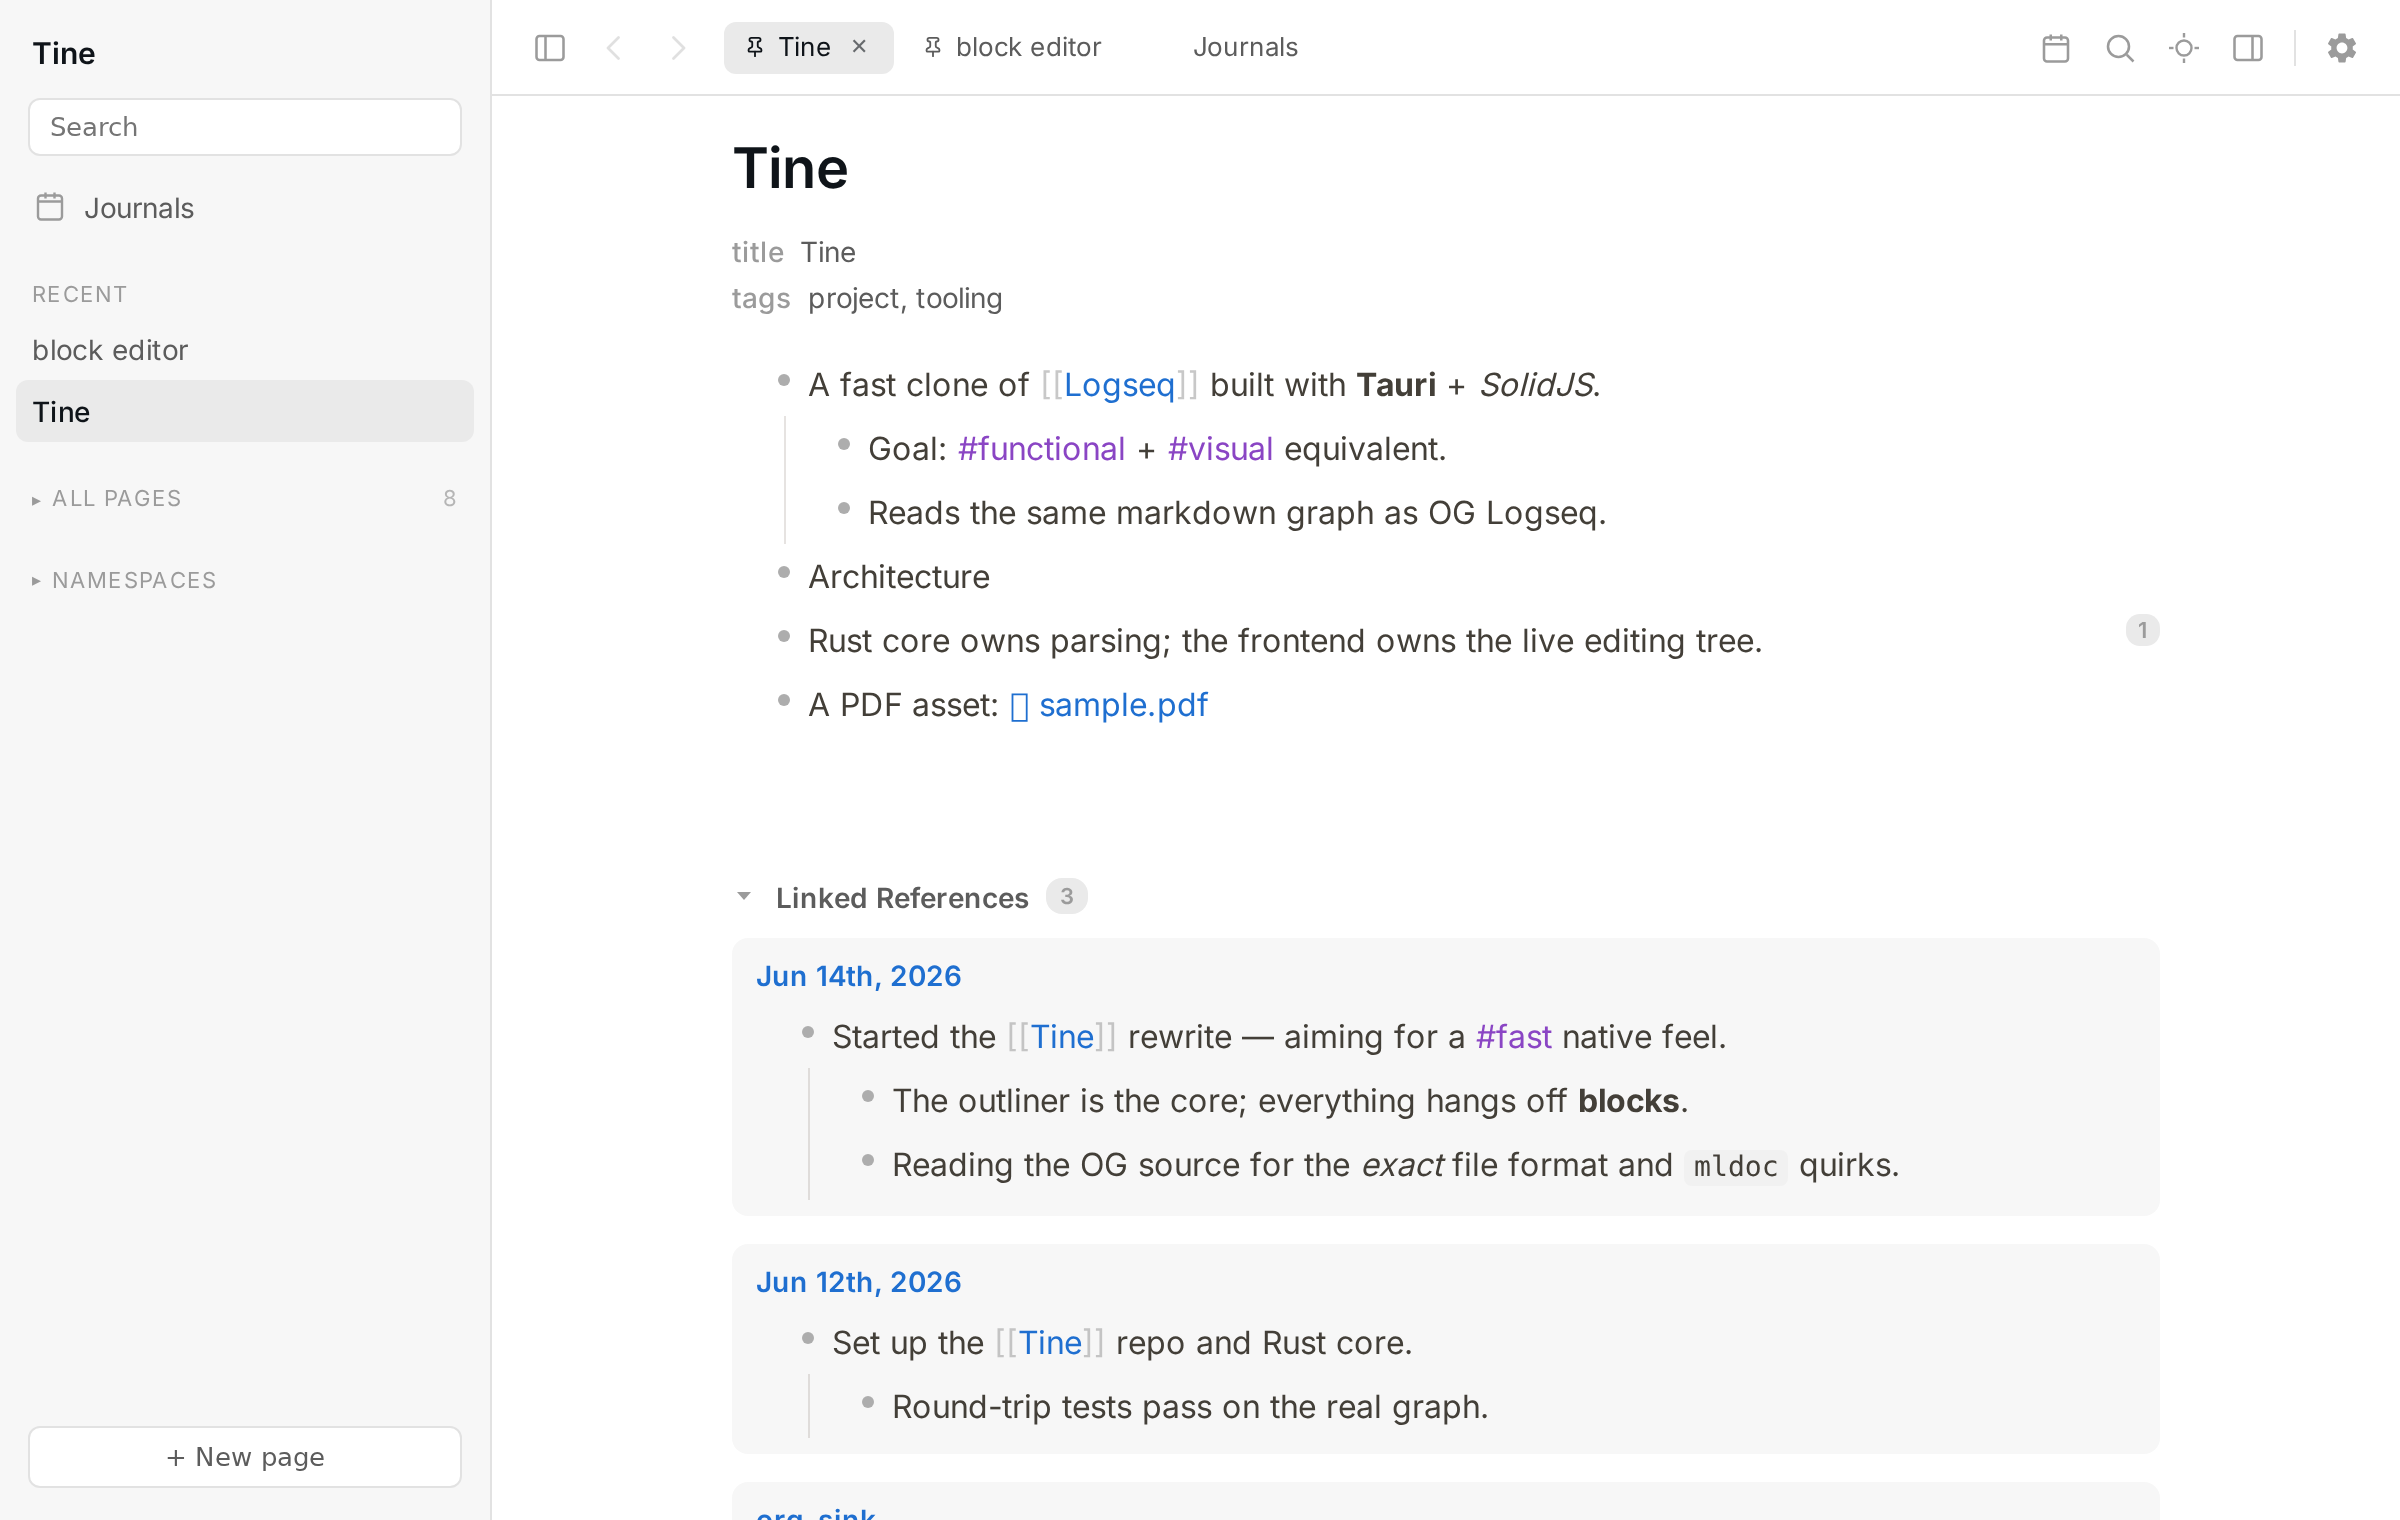
Task: Click bullet of Reading the OG source block
Action: pos(868,1161)
